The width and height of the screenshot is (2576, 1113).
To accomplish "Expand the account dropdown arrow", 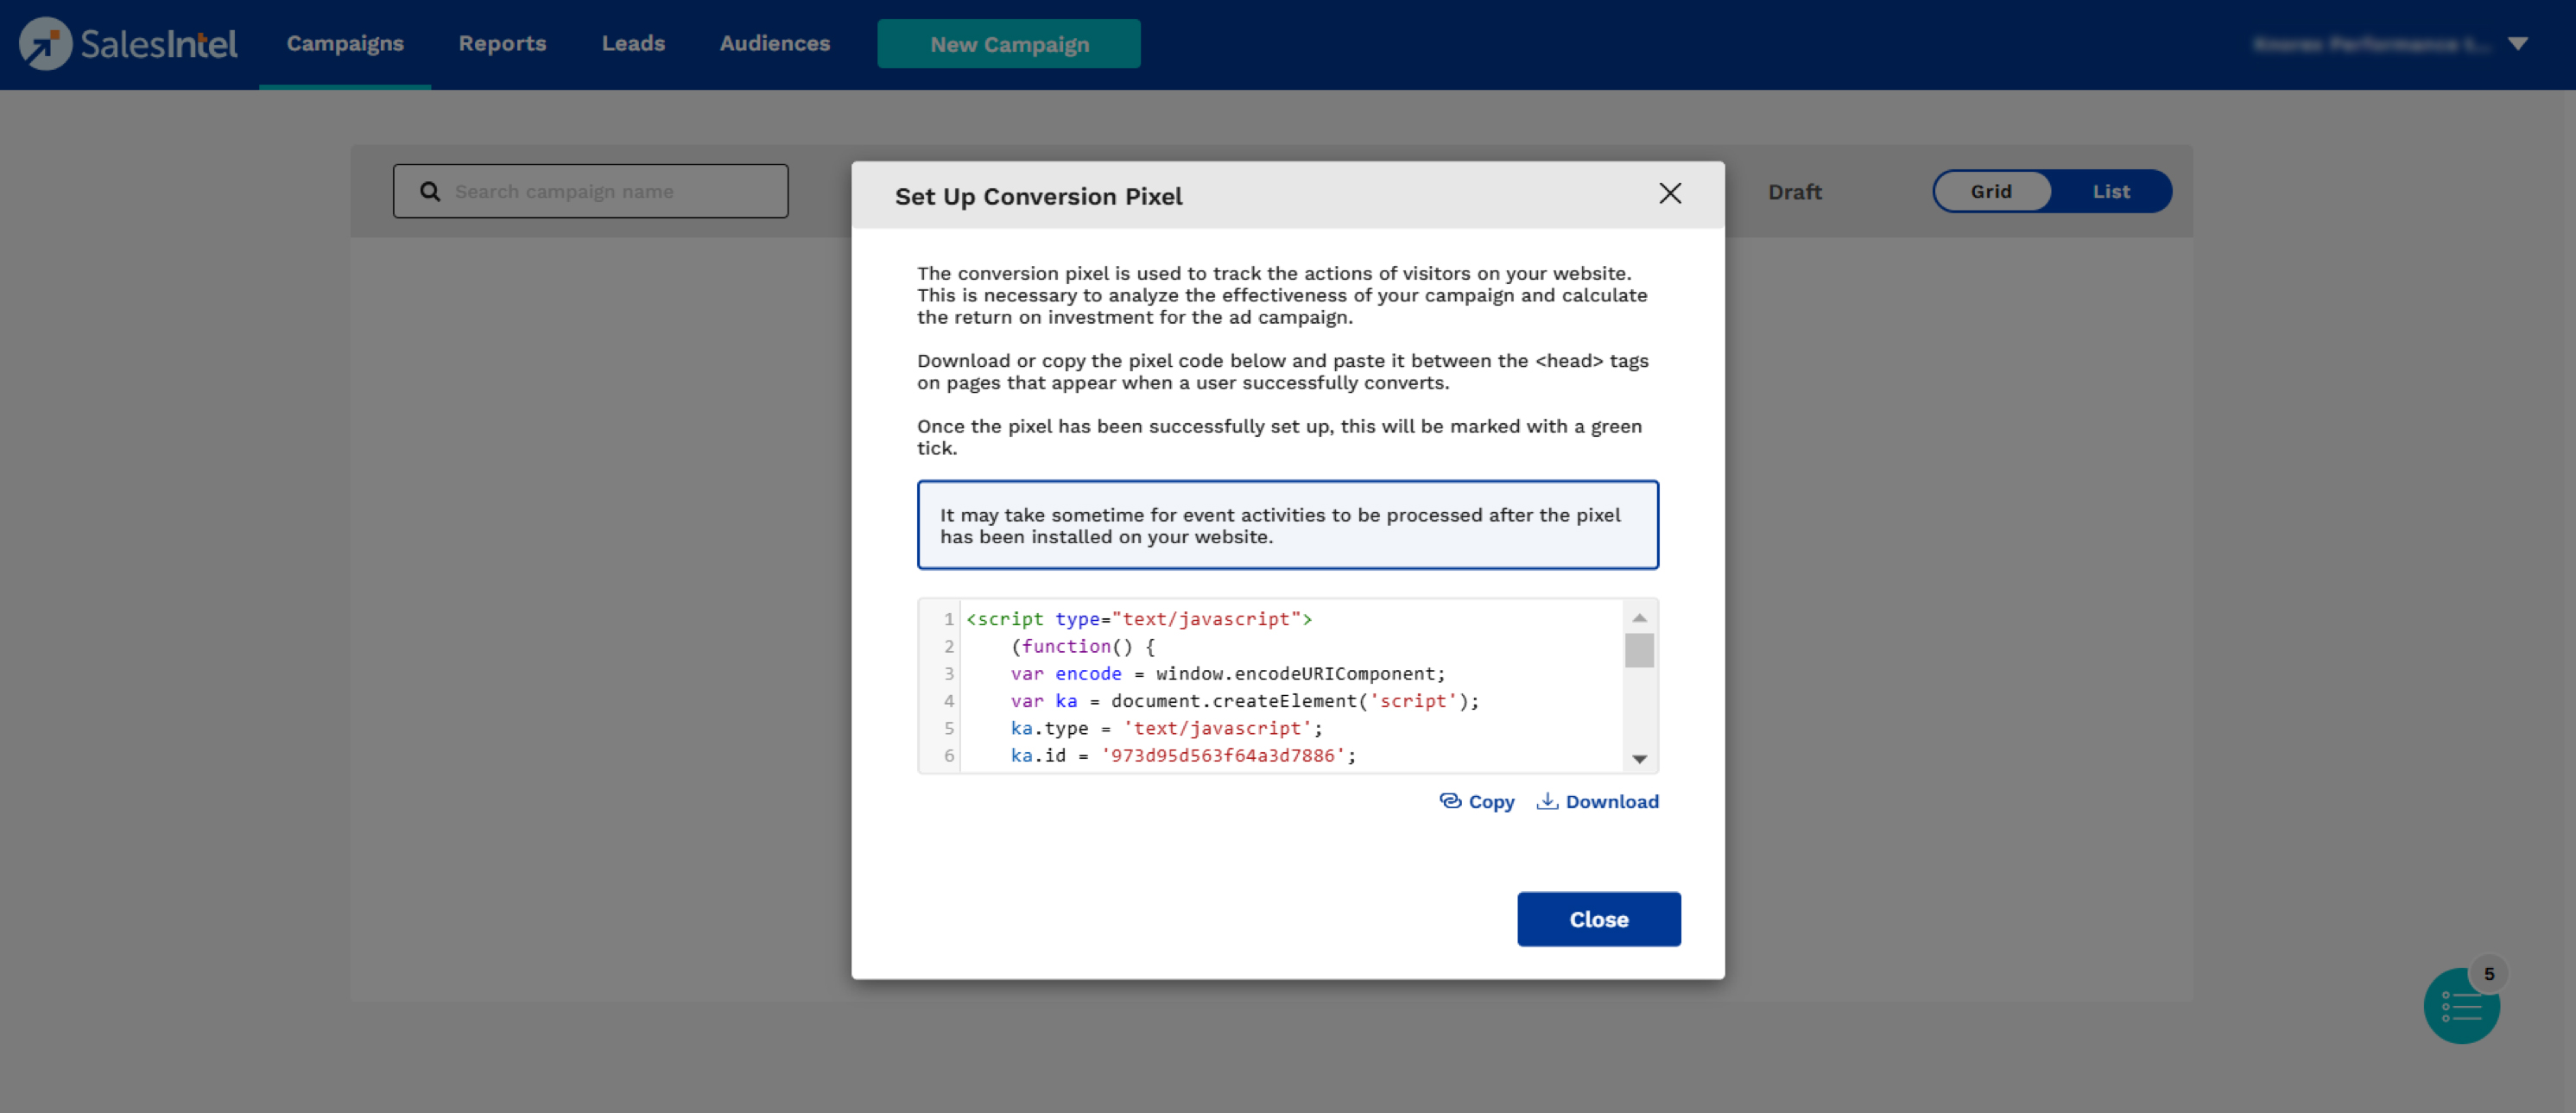I will click(x=2518, y=44).
